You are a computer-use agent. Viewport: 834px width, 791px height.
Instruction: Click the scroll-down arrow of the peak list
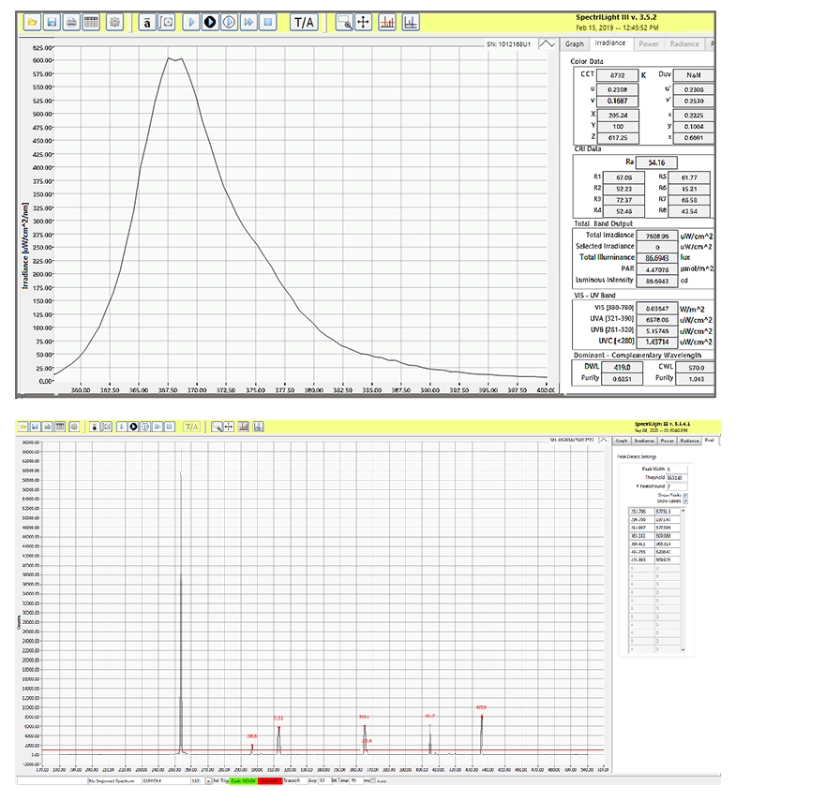click(683, 650)
